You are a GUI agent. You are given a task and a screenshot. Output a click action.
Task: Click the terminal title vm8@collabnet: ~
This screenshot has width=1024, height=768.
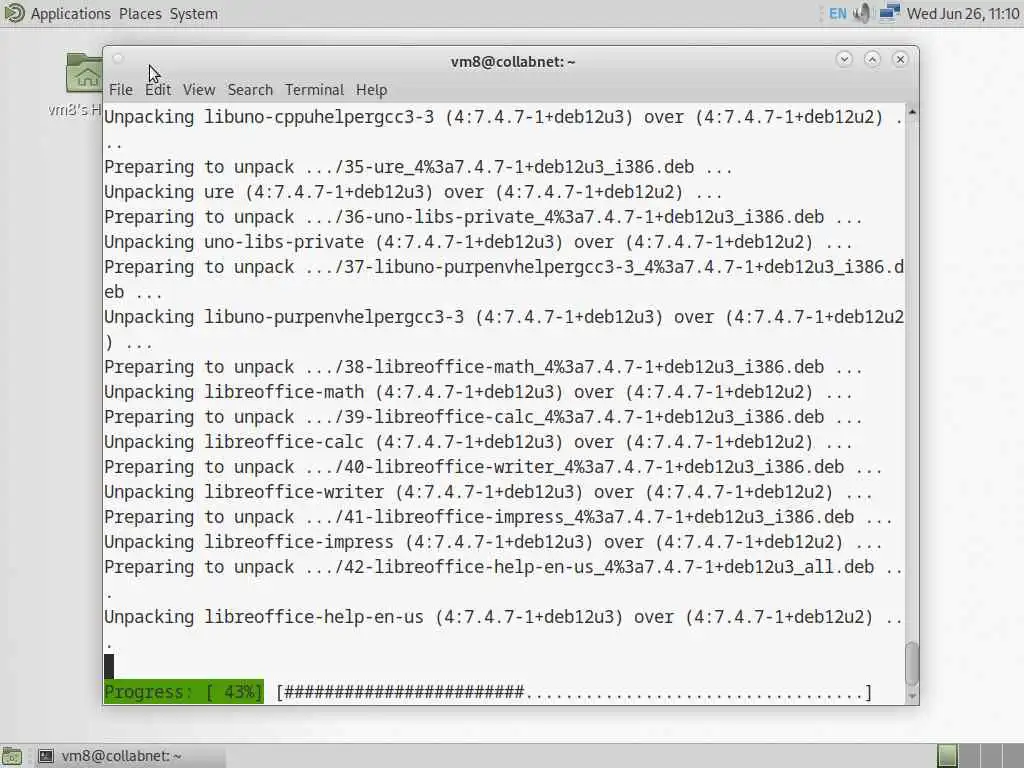coord(513,61)
